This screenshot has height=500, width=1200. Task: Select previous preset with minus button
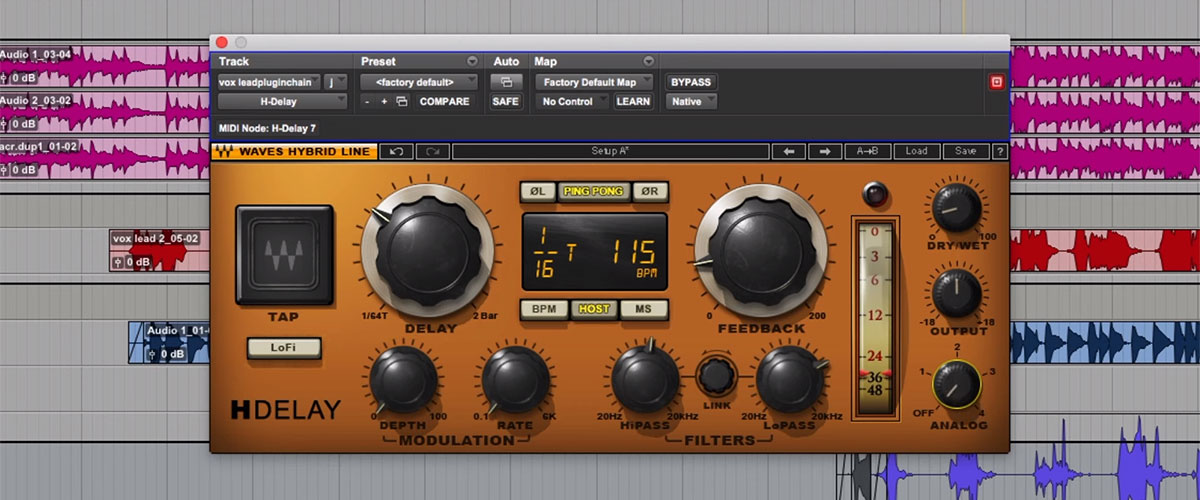367,101
